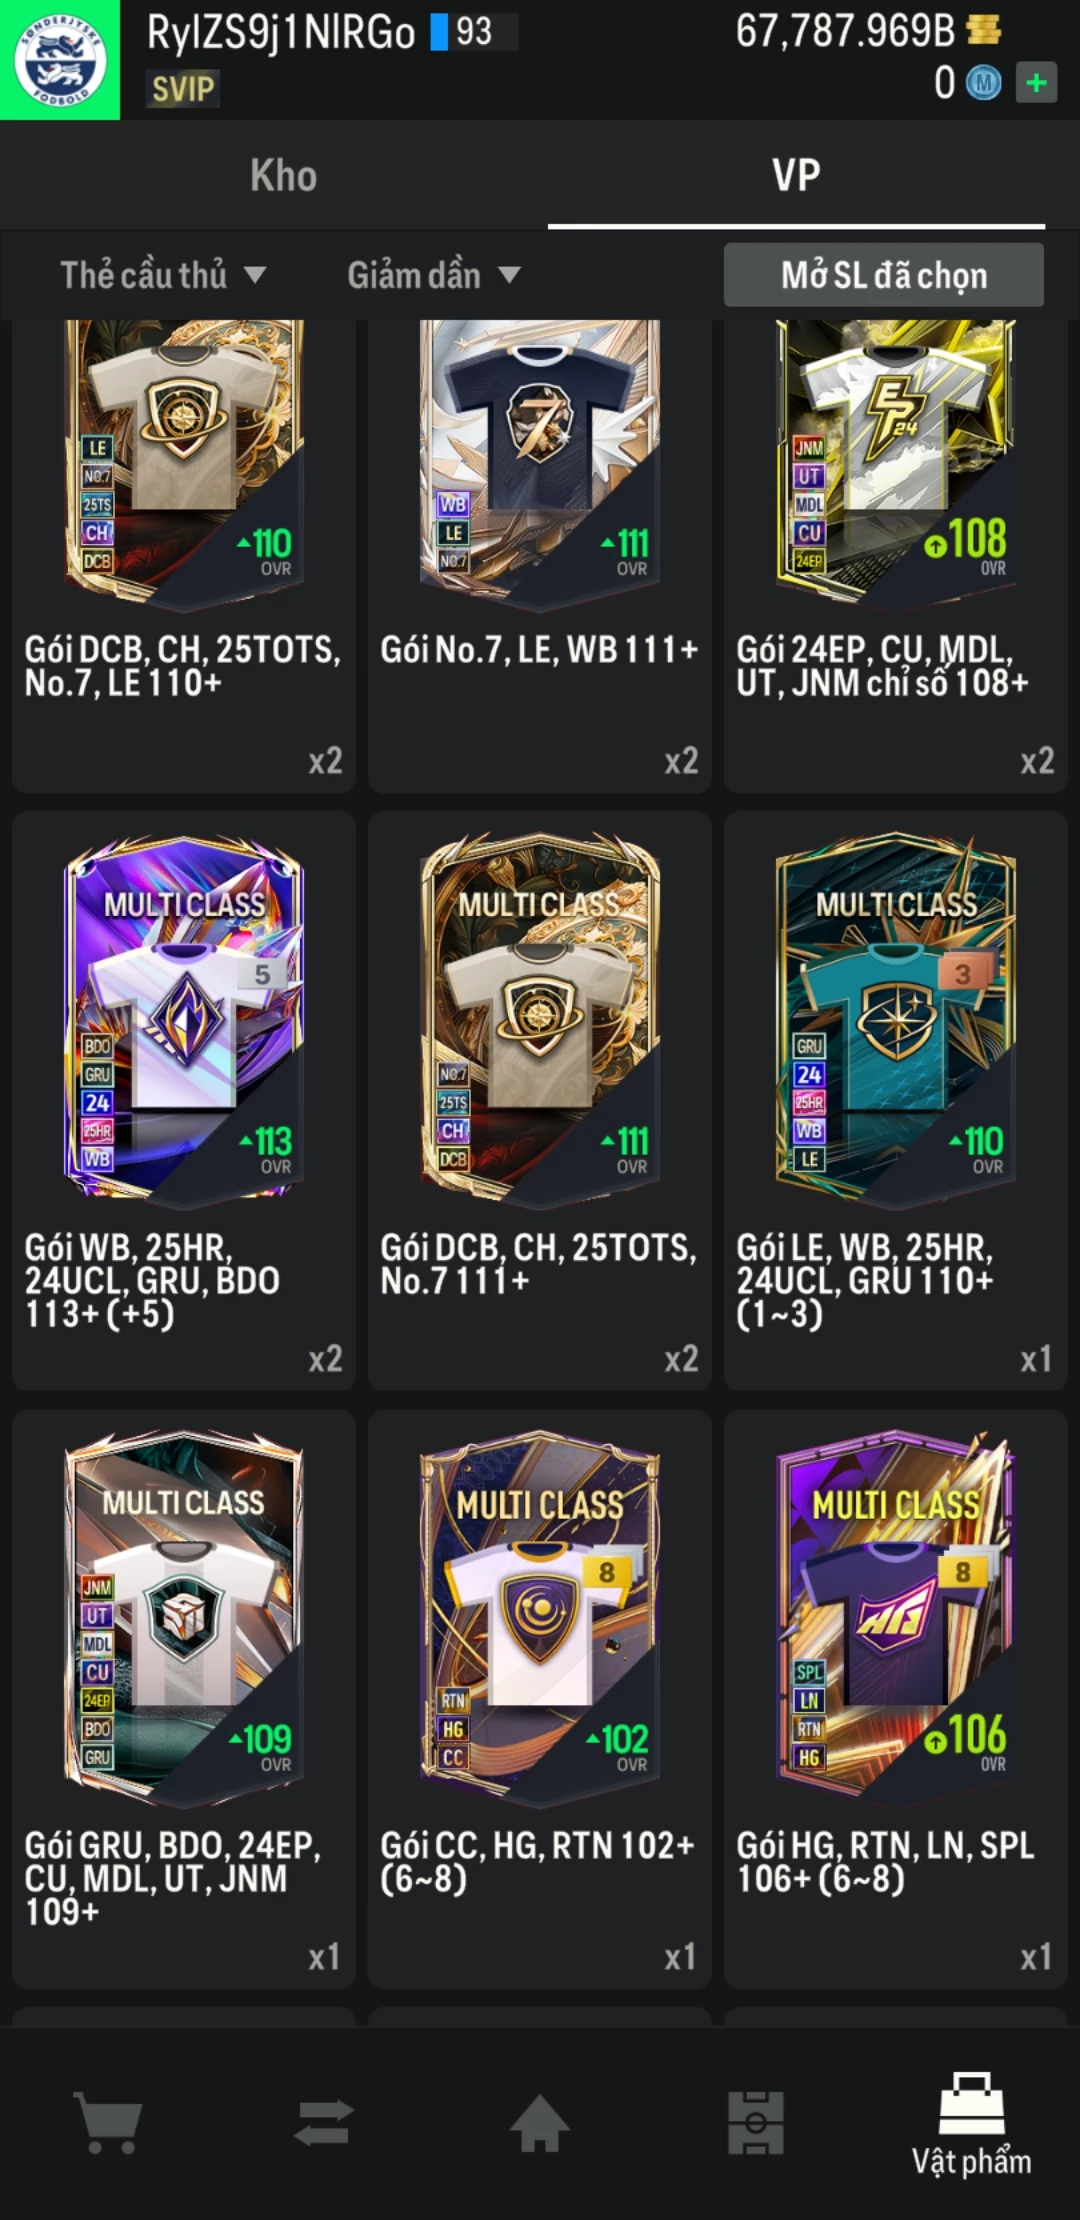Viewport: 1080px width, 2220px height.
Task: Open the squad pitch icon
Action: 756,2122
